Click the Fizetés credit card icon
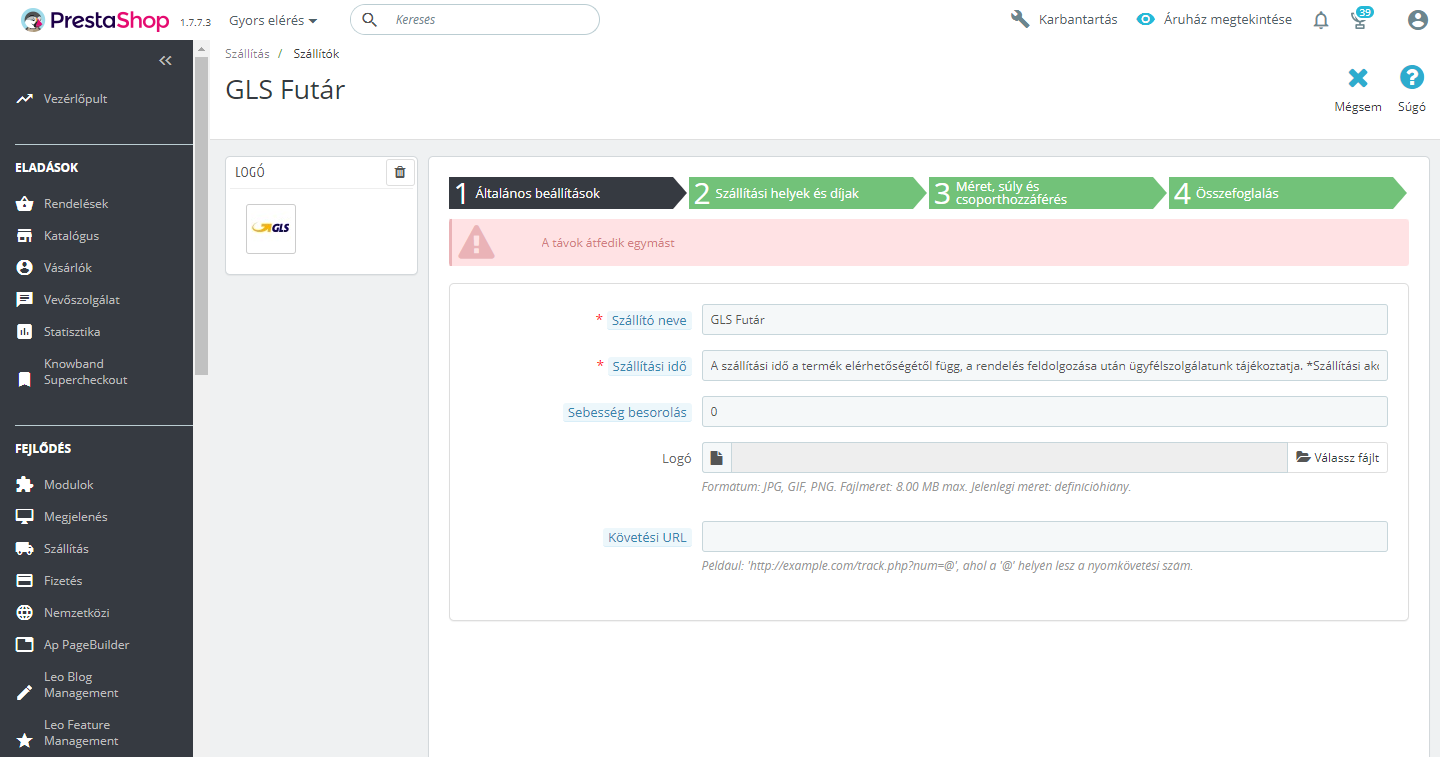1440x757 pixels. point(24,581)
